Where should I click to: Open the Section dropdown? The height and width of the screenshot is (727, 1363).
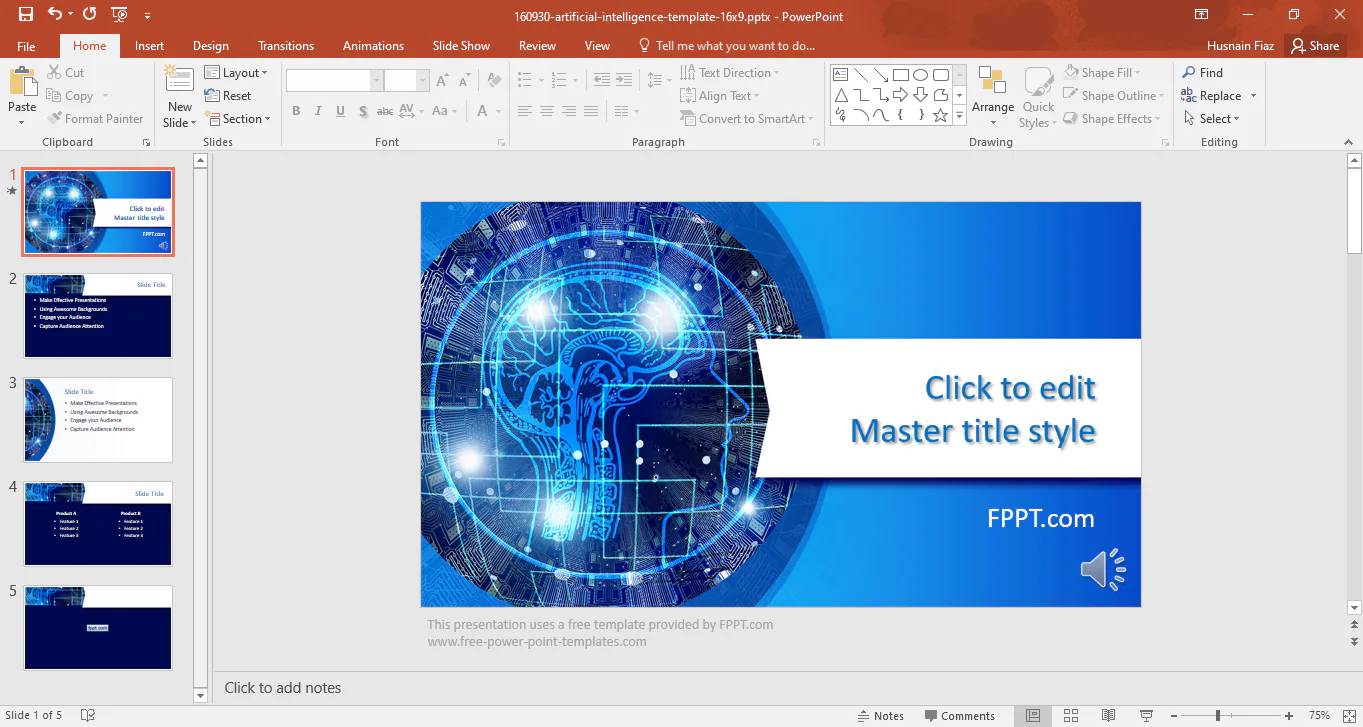pyautogui.click(x=238, y=119)
